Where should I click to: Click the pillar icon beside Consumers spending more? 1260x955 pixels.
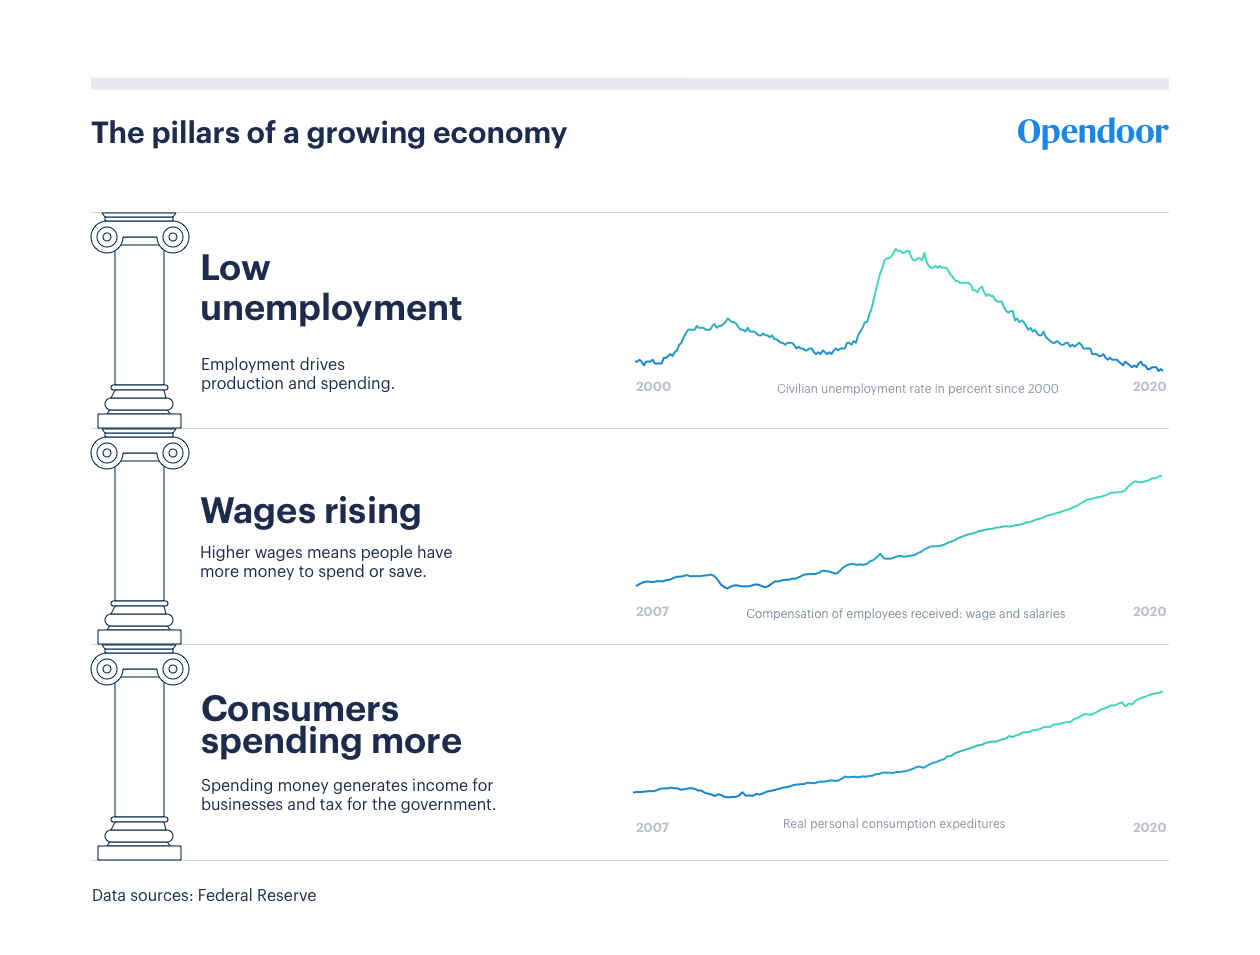(x=140, y=753)
